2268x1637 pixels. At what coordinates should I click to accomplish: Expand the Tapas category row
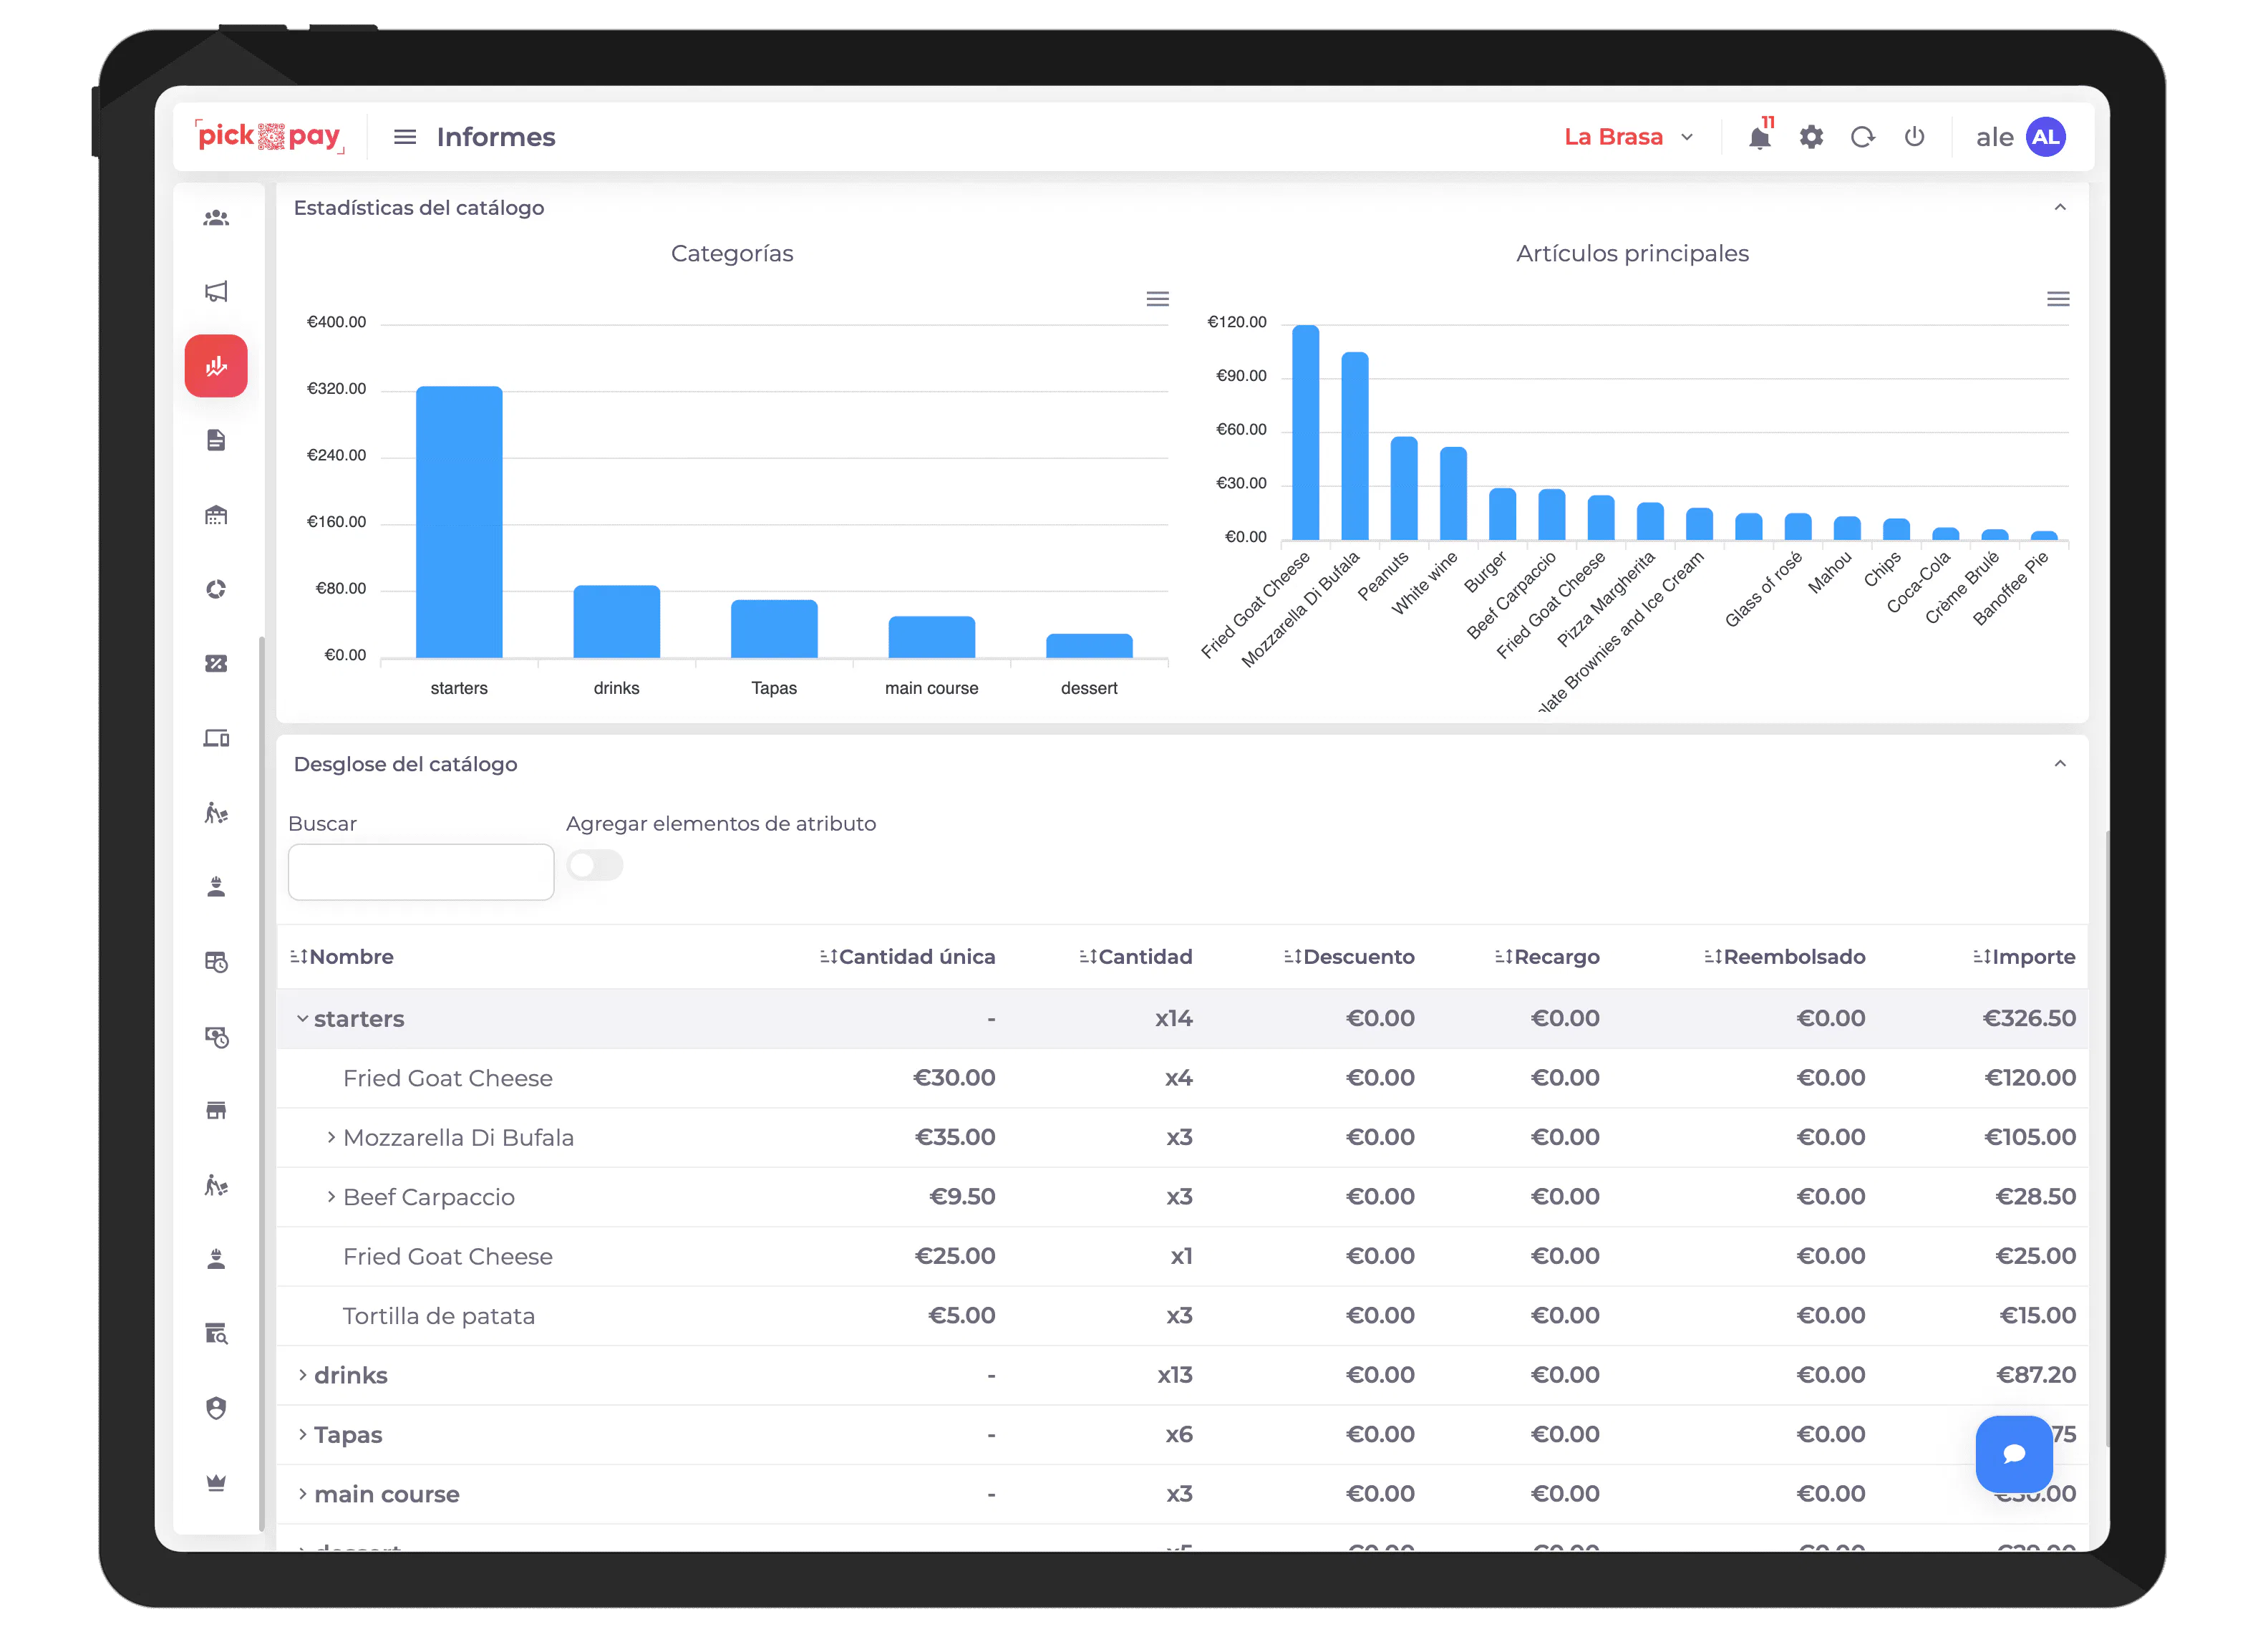[x=302, y=1434]
